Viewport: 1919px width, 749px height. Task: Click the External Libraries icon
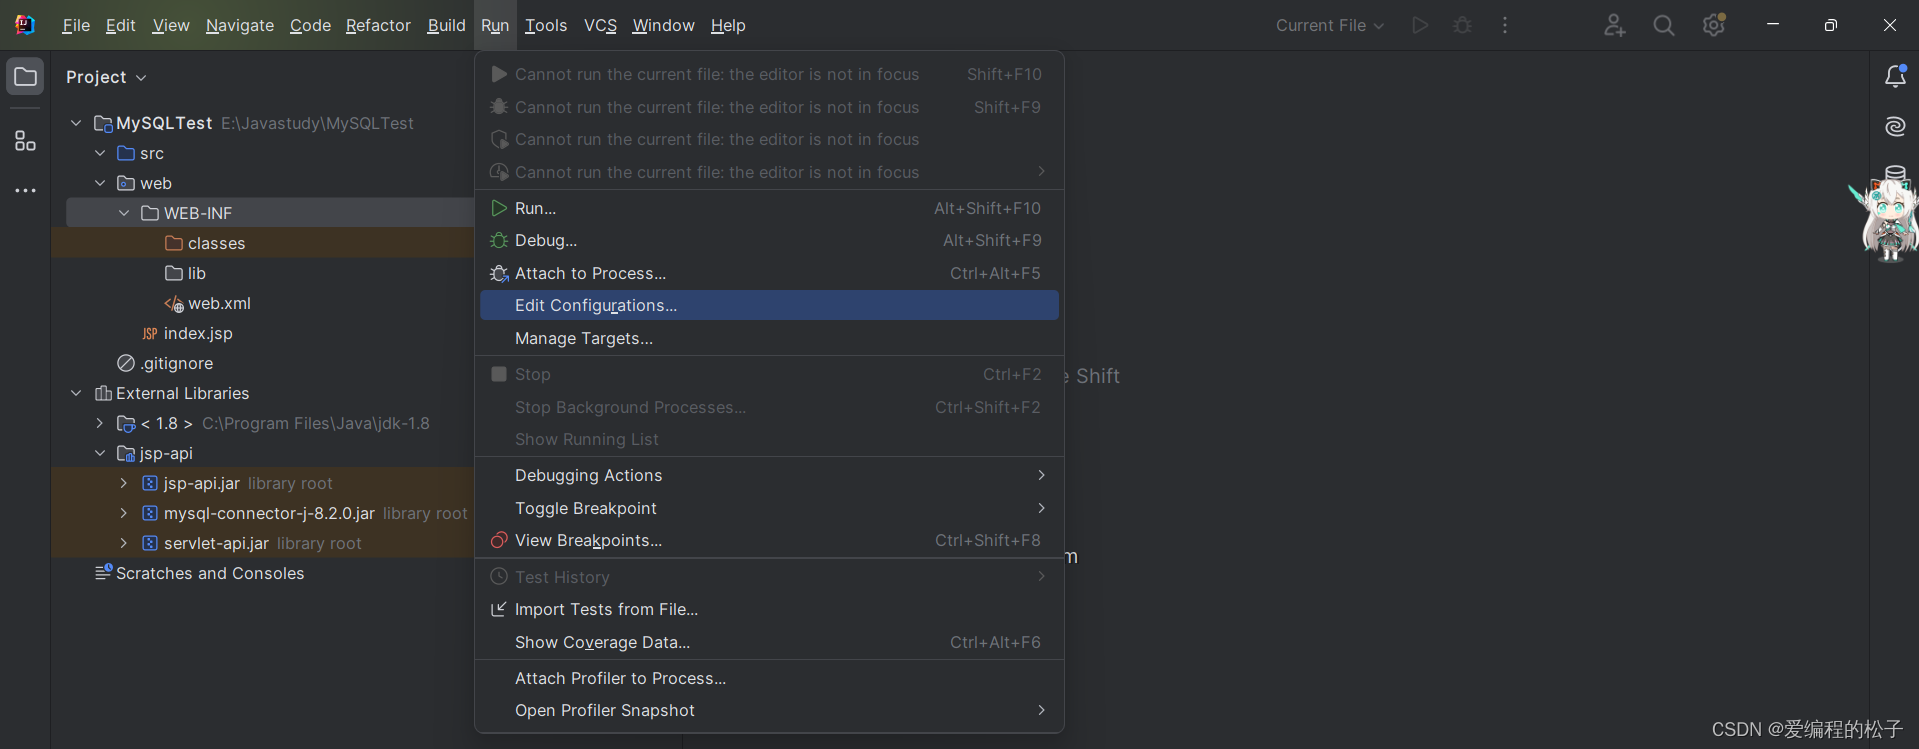click(103, 393)
